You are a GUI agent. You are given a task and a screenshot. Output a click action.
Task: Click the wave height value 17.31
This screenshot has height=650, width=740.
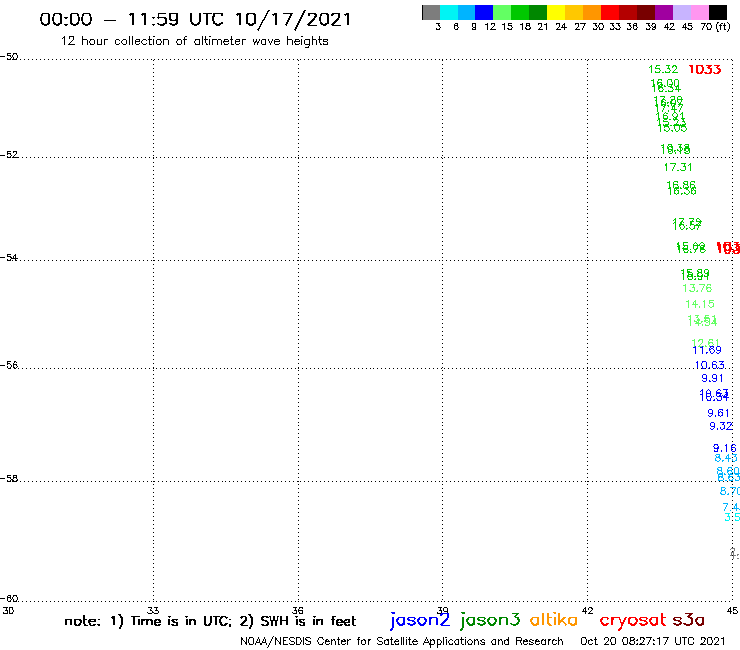(678, 167)
